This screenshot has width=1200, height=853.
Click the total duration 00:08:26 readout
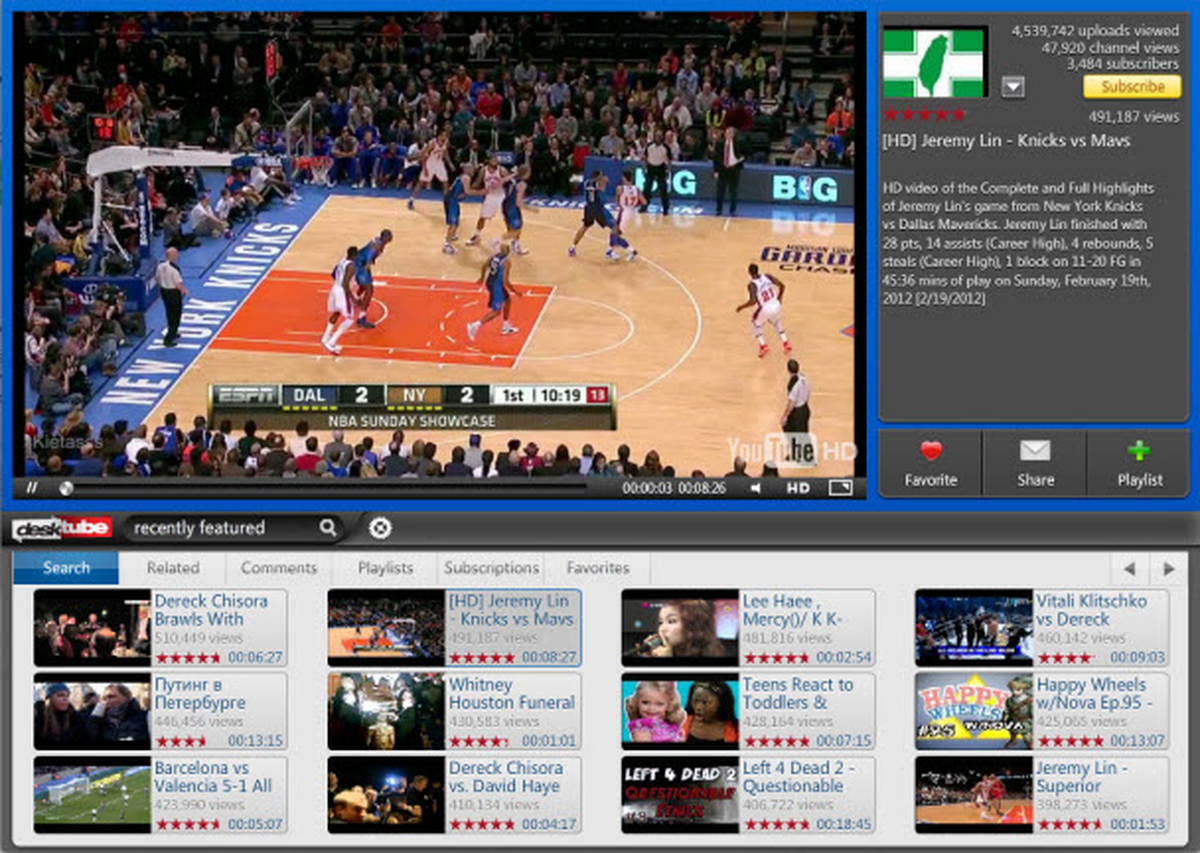pos(702,489)
